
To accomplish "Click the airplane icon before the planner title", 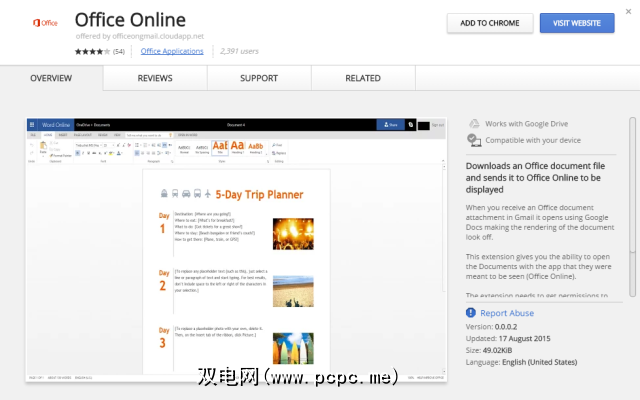I will 207,193.
